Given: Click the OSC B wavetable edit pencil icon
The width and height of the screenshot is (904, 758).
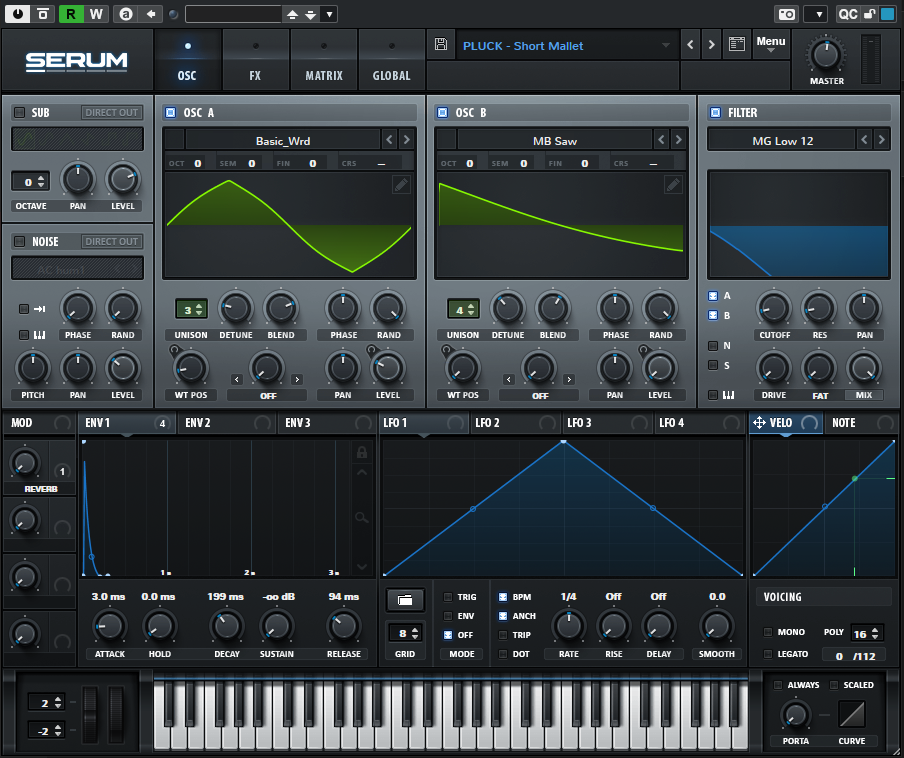Looking at the screenshot, I should pyautogui.click(x=673, y=184).
